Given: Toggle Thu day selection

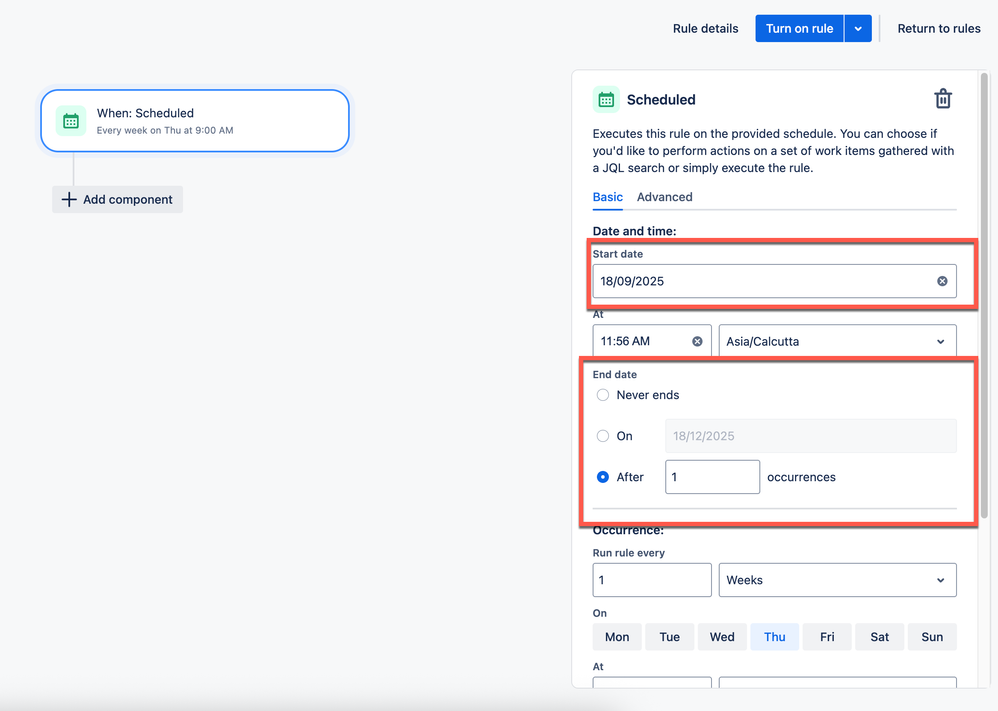Looking at the screenshot, I should pos(775,637).
